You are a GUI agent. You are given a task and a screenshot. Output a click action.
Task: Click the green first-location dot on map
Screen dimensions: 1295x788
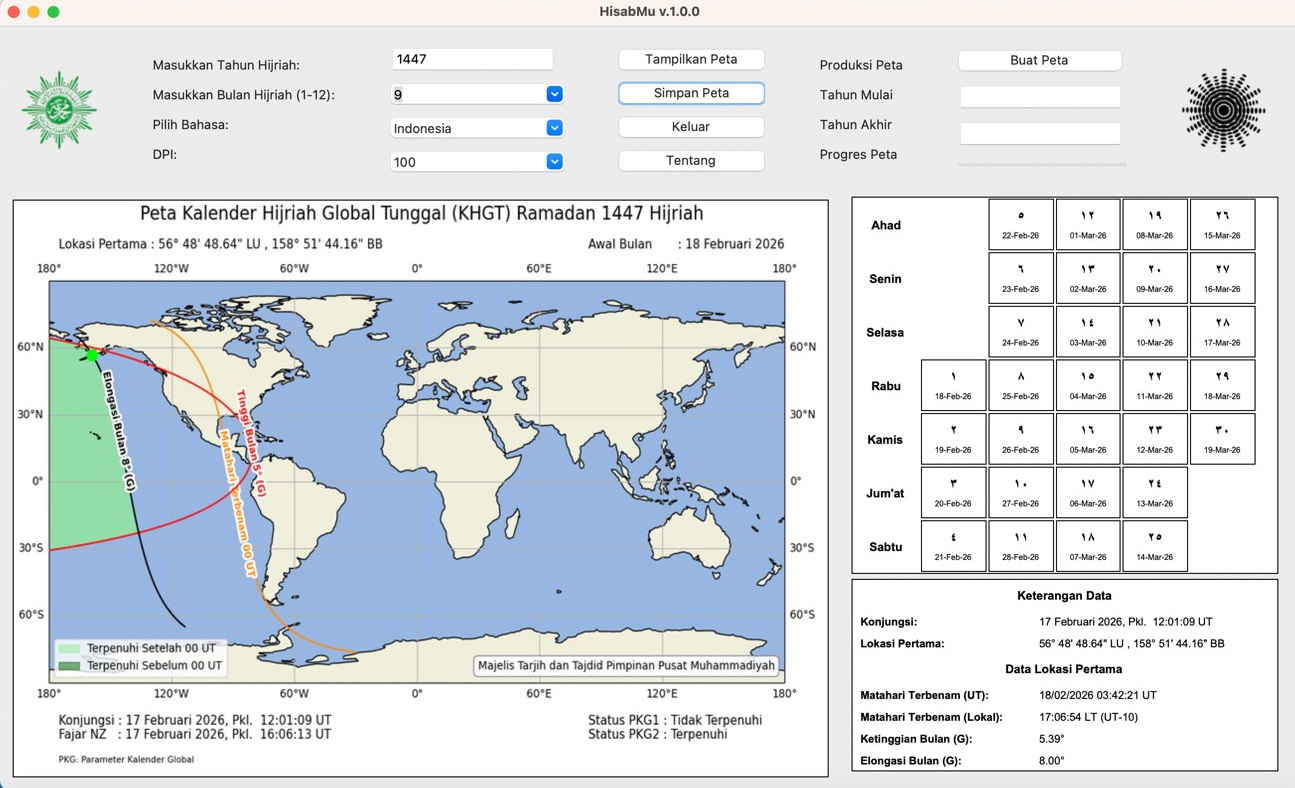92,355
